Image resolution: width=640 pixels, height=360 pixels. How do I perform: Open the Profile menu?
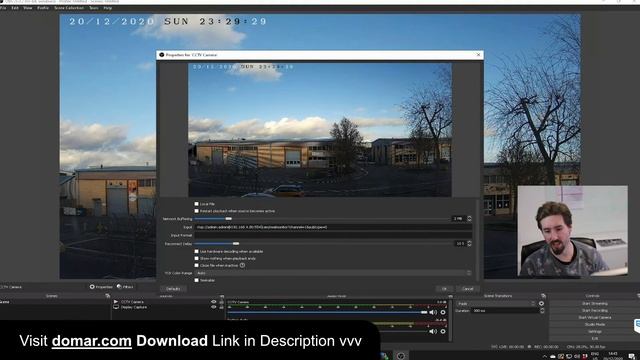pos(43,8)
